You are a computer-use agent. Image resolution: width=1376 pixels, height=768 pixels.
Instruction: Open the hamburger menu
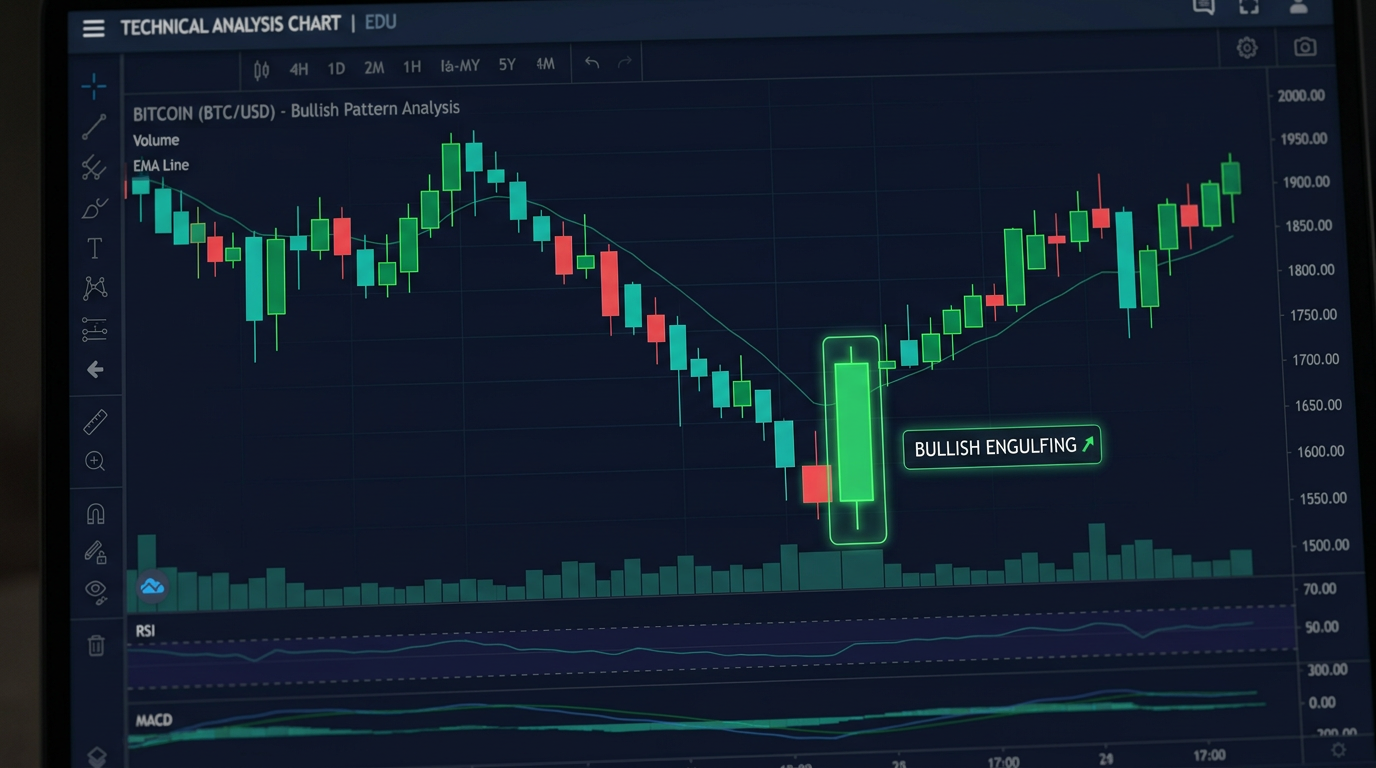(93, 28)
